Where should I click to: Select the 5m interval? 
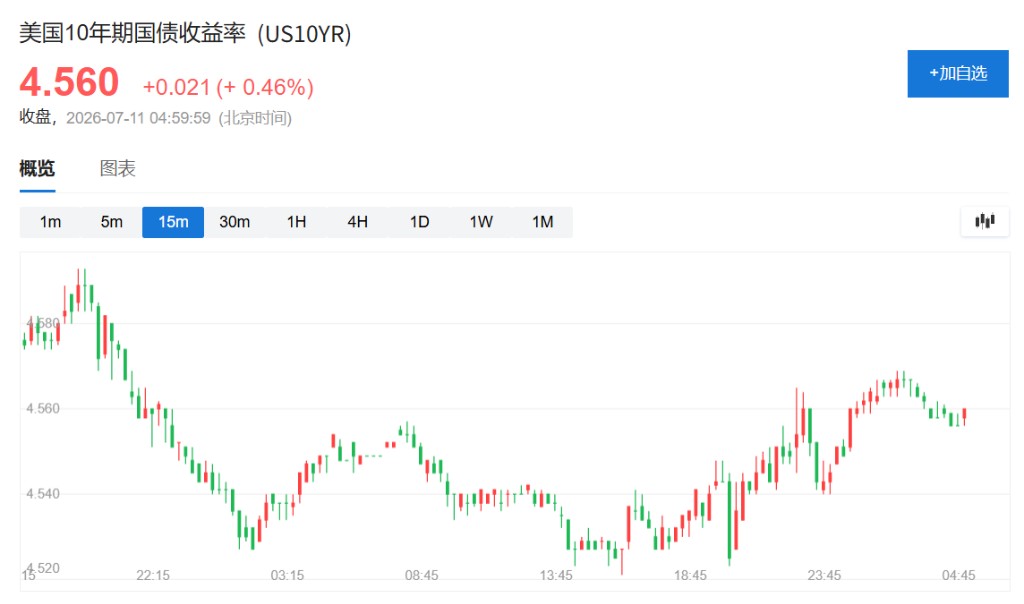[112, 222]
